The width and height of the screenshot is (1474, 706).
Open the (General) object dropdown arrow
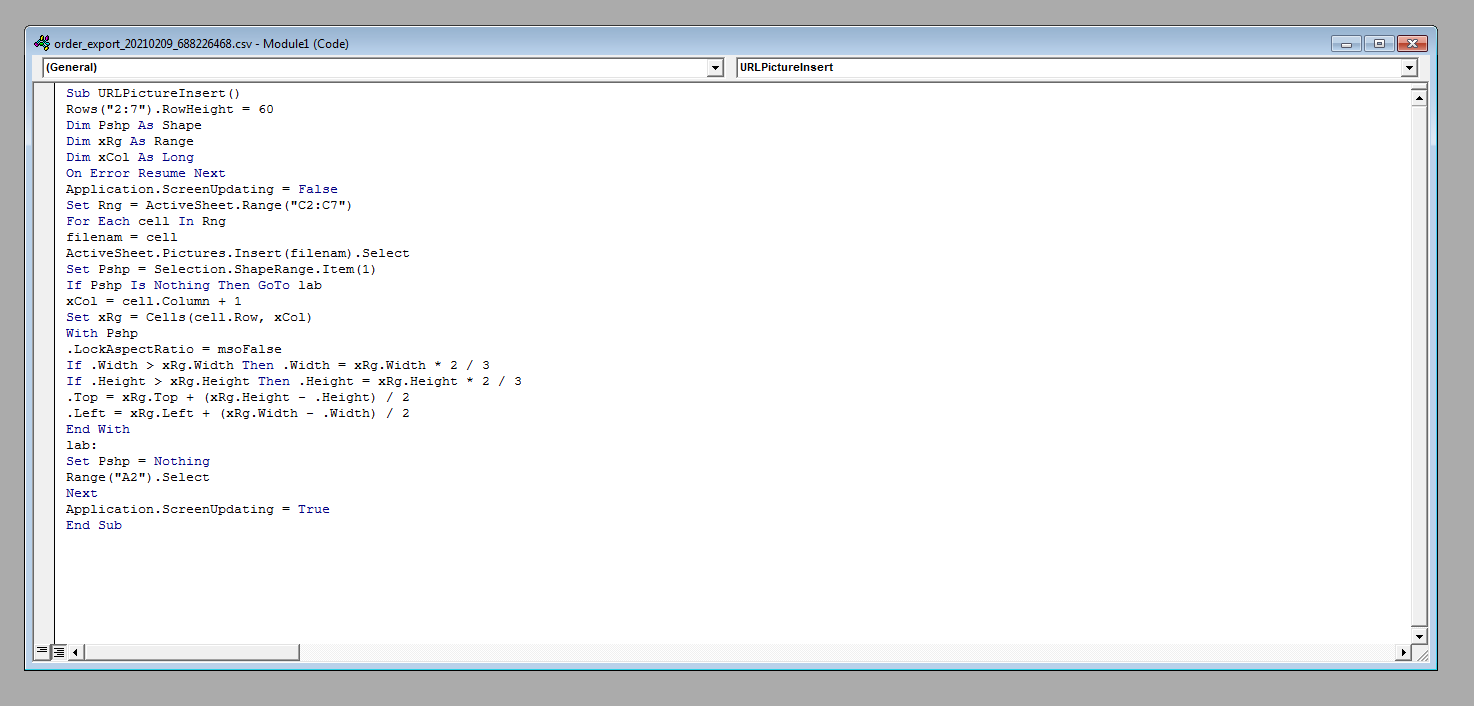[715, 68]
